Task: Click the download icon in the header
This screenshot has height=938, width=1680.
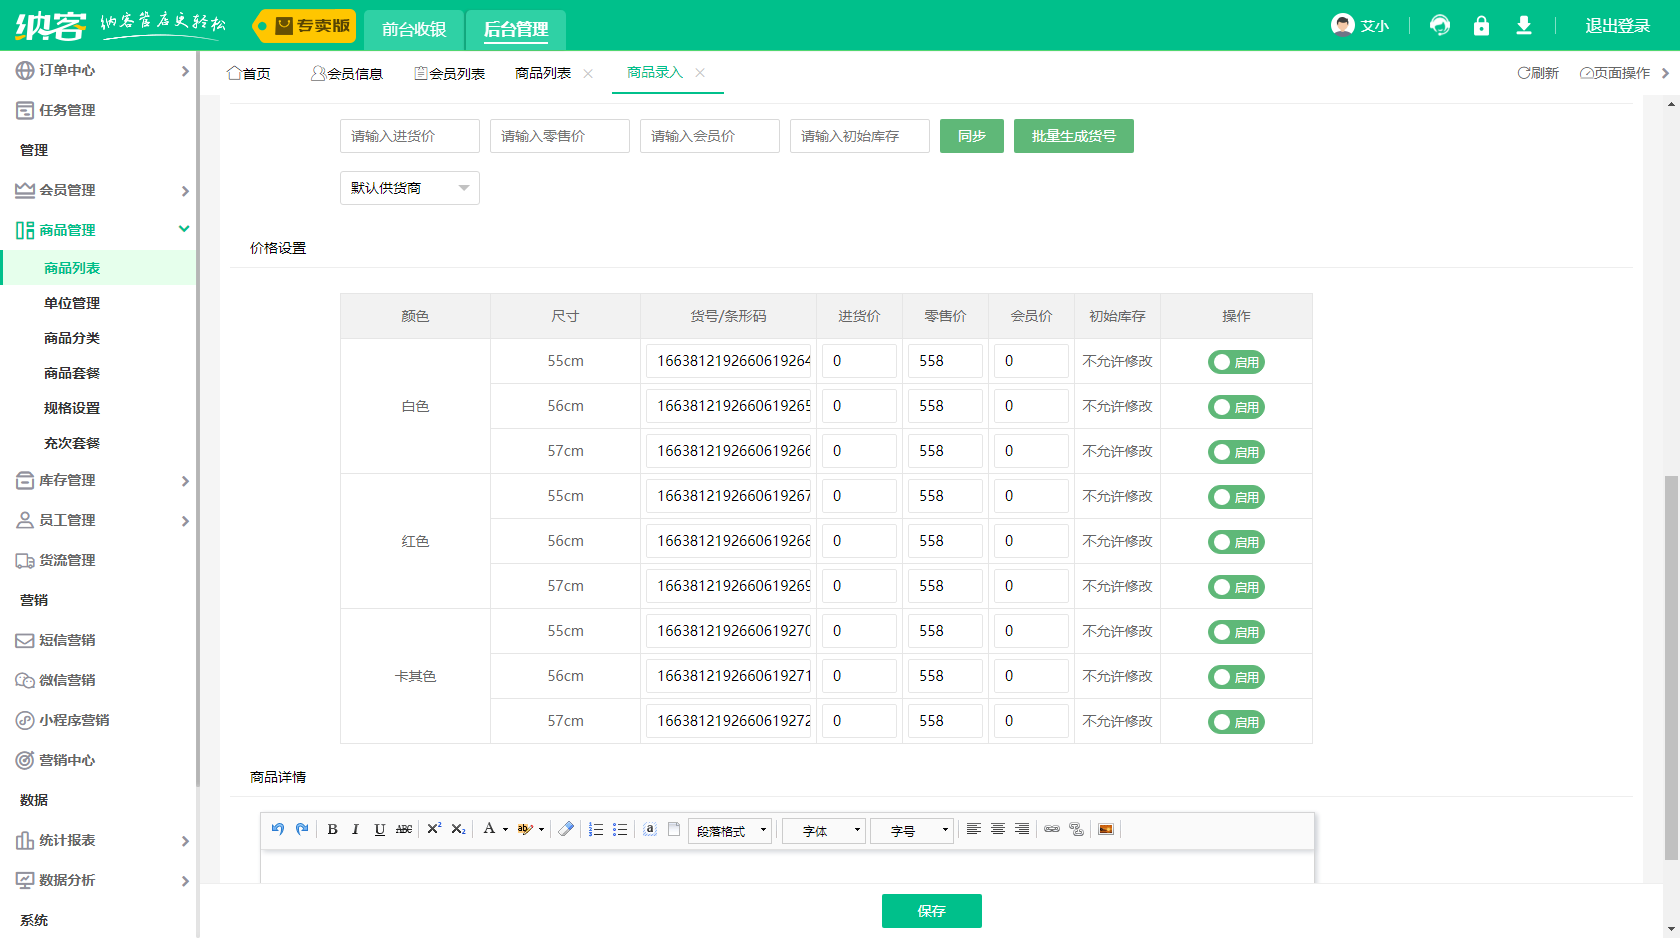Action: pyautogui.click(x=1523, y=26)
